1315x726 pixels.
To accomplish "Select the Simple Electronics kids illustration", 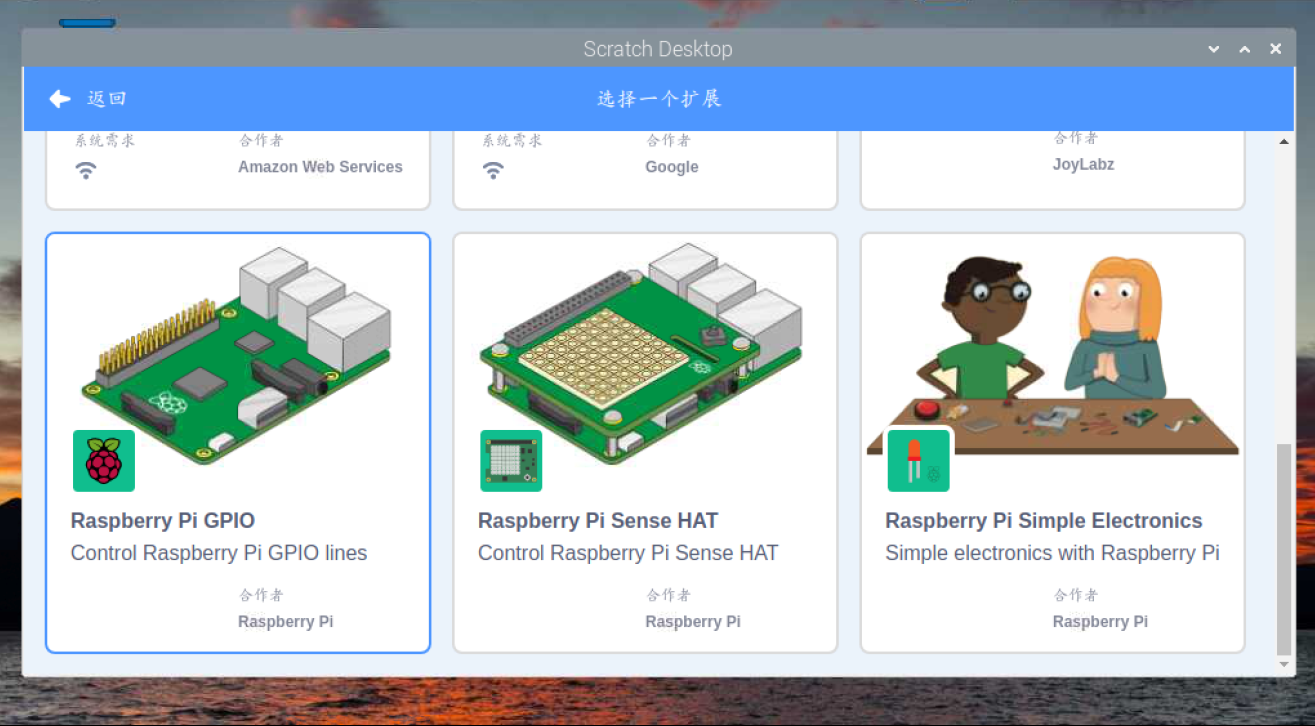I will 1053,354.
